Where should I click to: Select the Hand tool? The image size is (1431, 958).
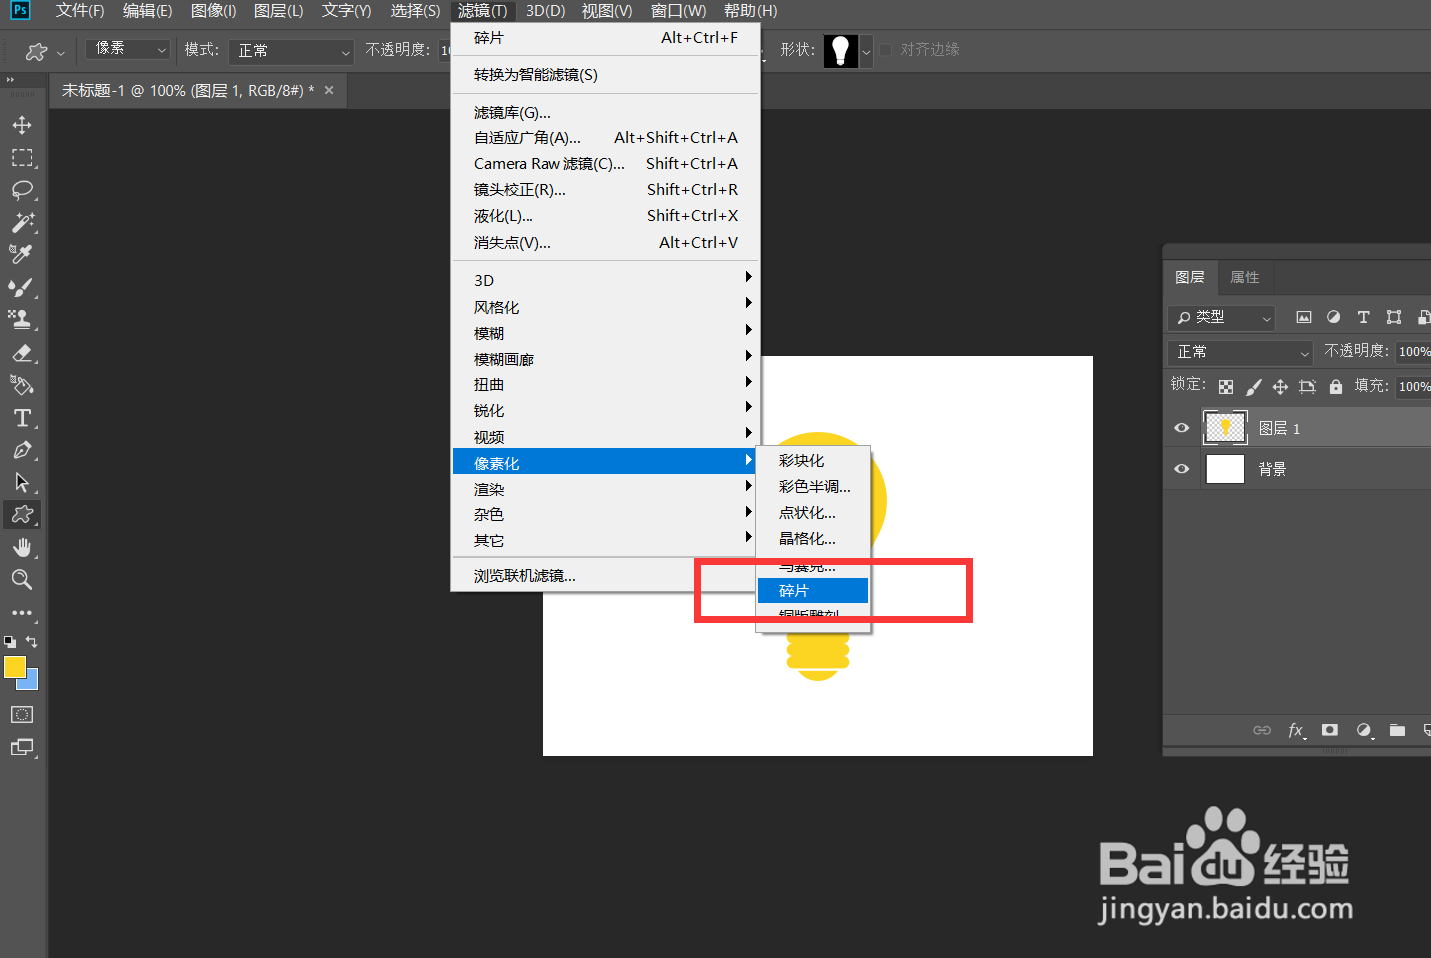click(22, 547)
